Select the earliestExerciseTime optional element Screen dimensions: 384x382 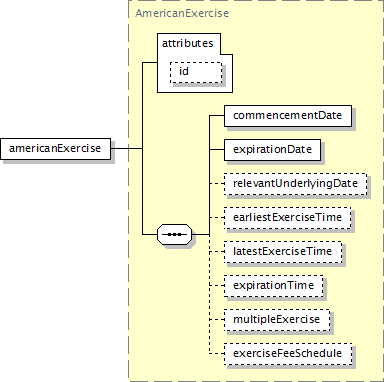[287, 218]
